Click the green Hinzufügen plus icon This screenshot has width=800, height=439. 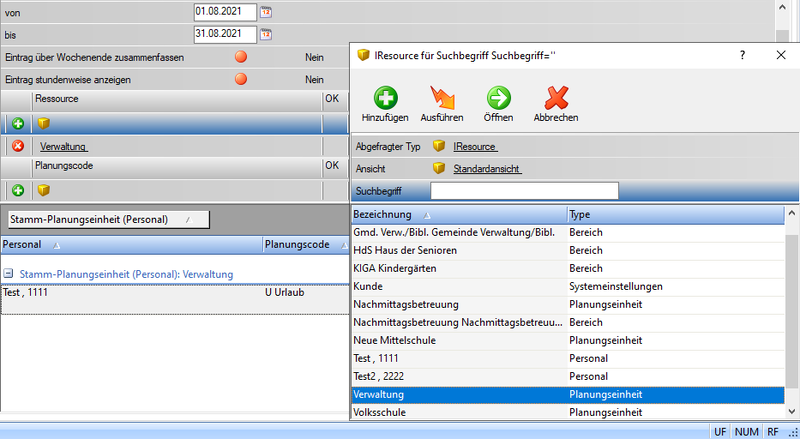(x=385, y=98)
